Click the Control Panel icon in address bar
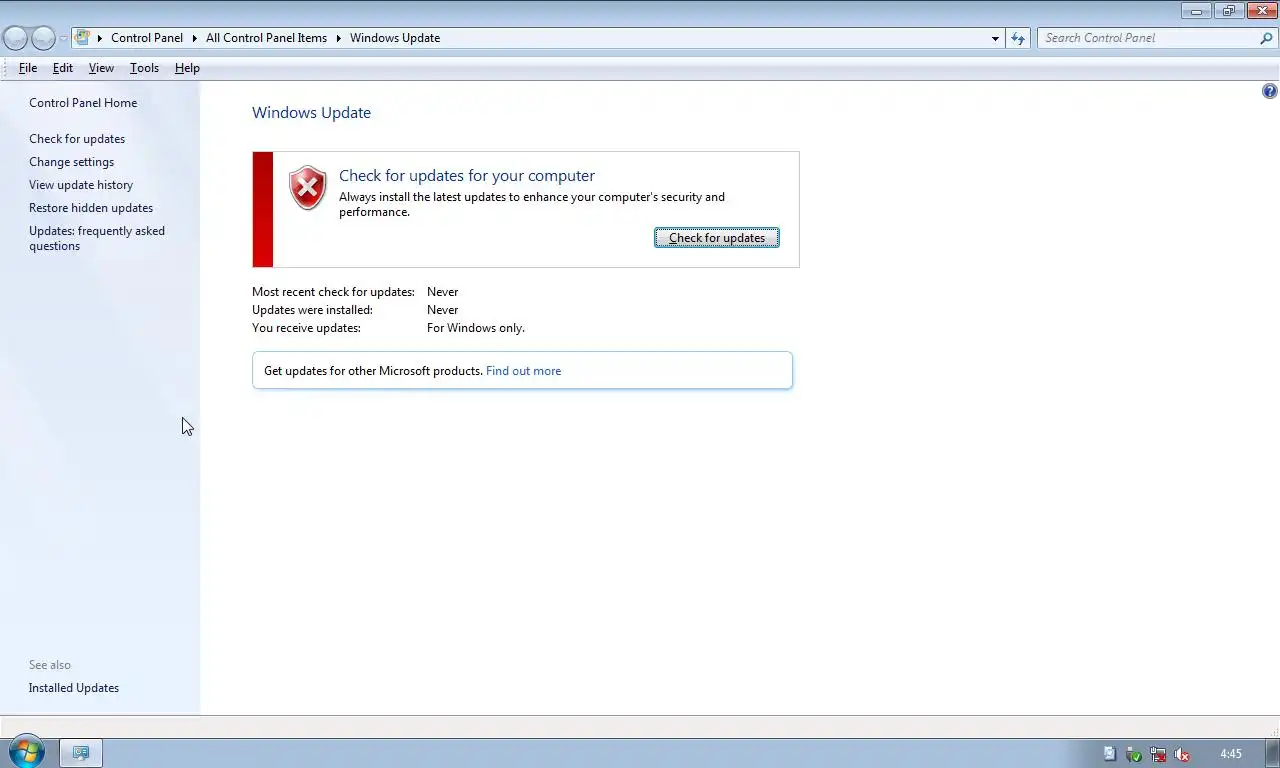This screenshot has width=1280, height=768. [83, 38]
